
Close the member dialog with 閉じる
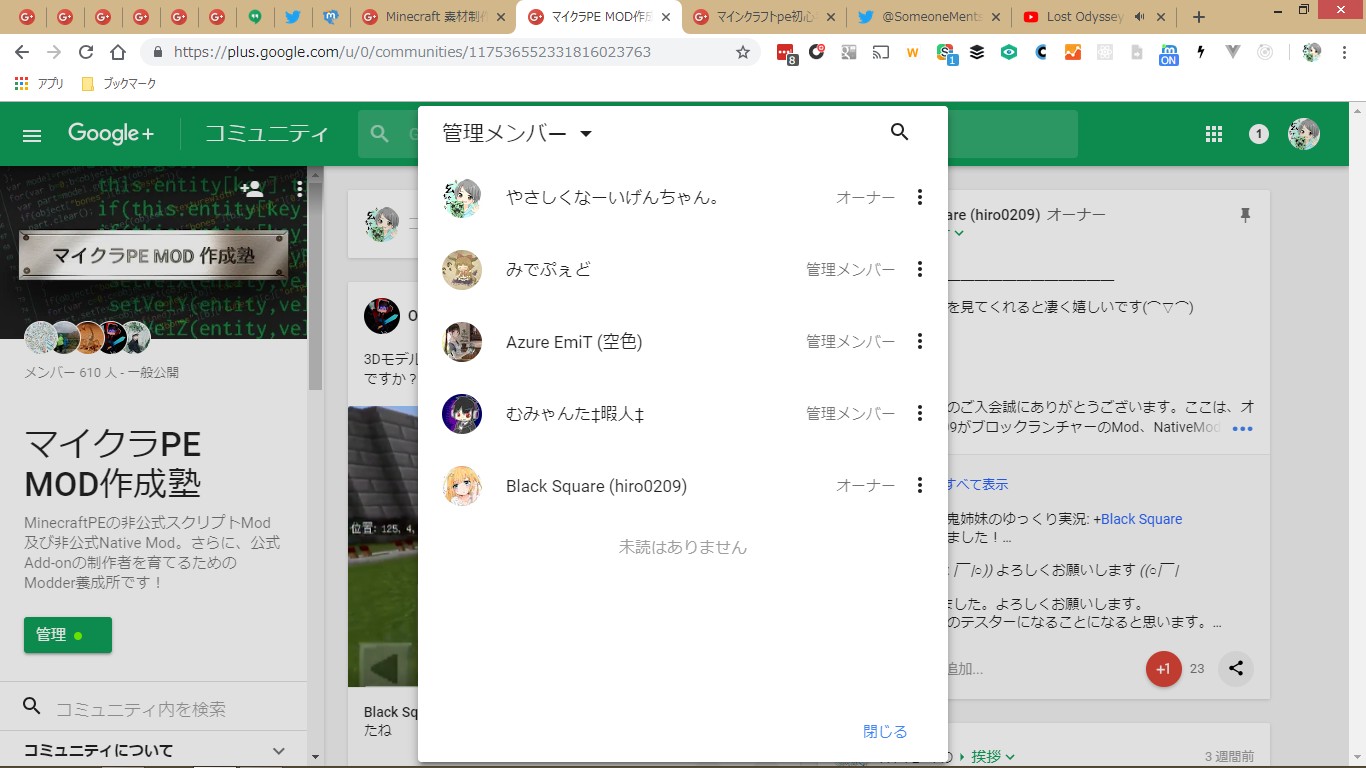click(885, 731)
